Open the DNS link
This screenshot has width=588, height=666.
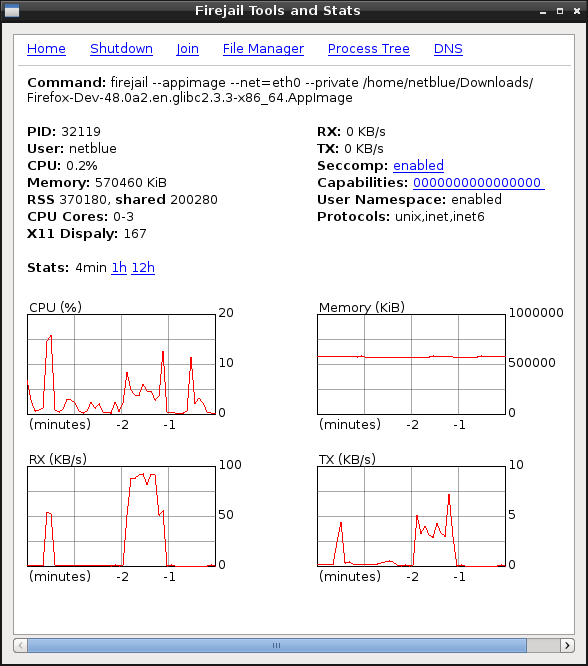tap(448, 49)
